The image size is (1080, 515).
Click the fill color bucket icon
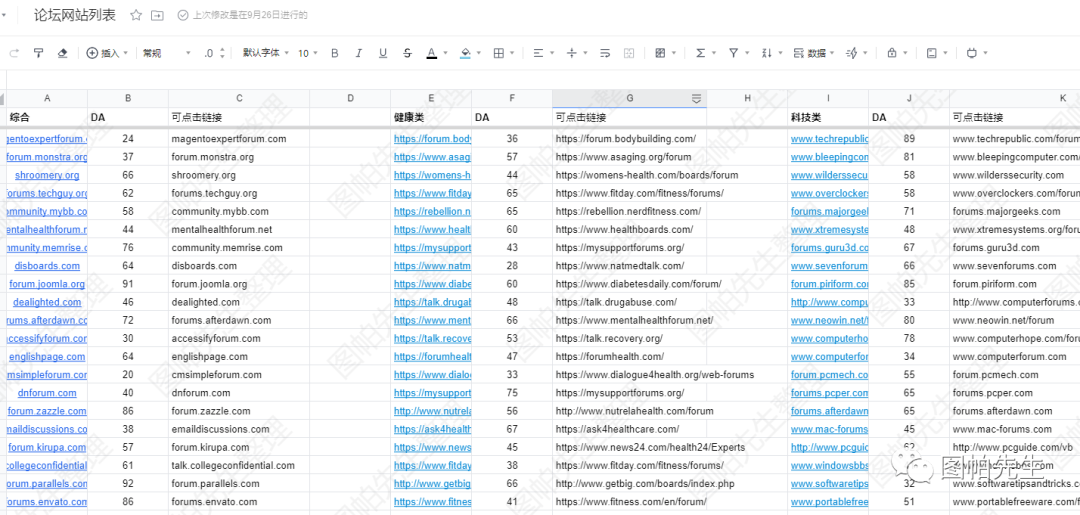[465, 53]
